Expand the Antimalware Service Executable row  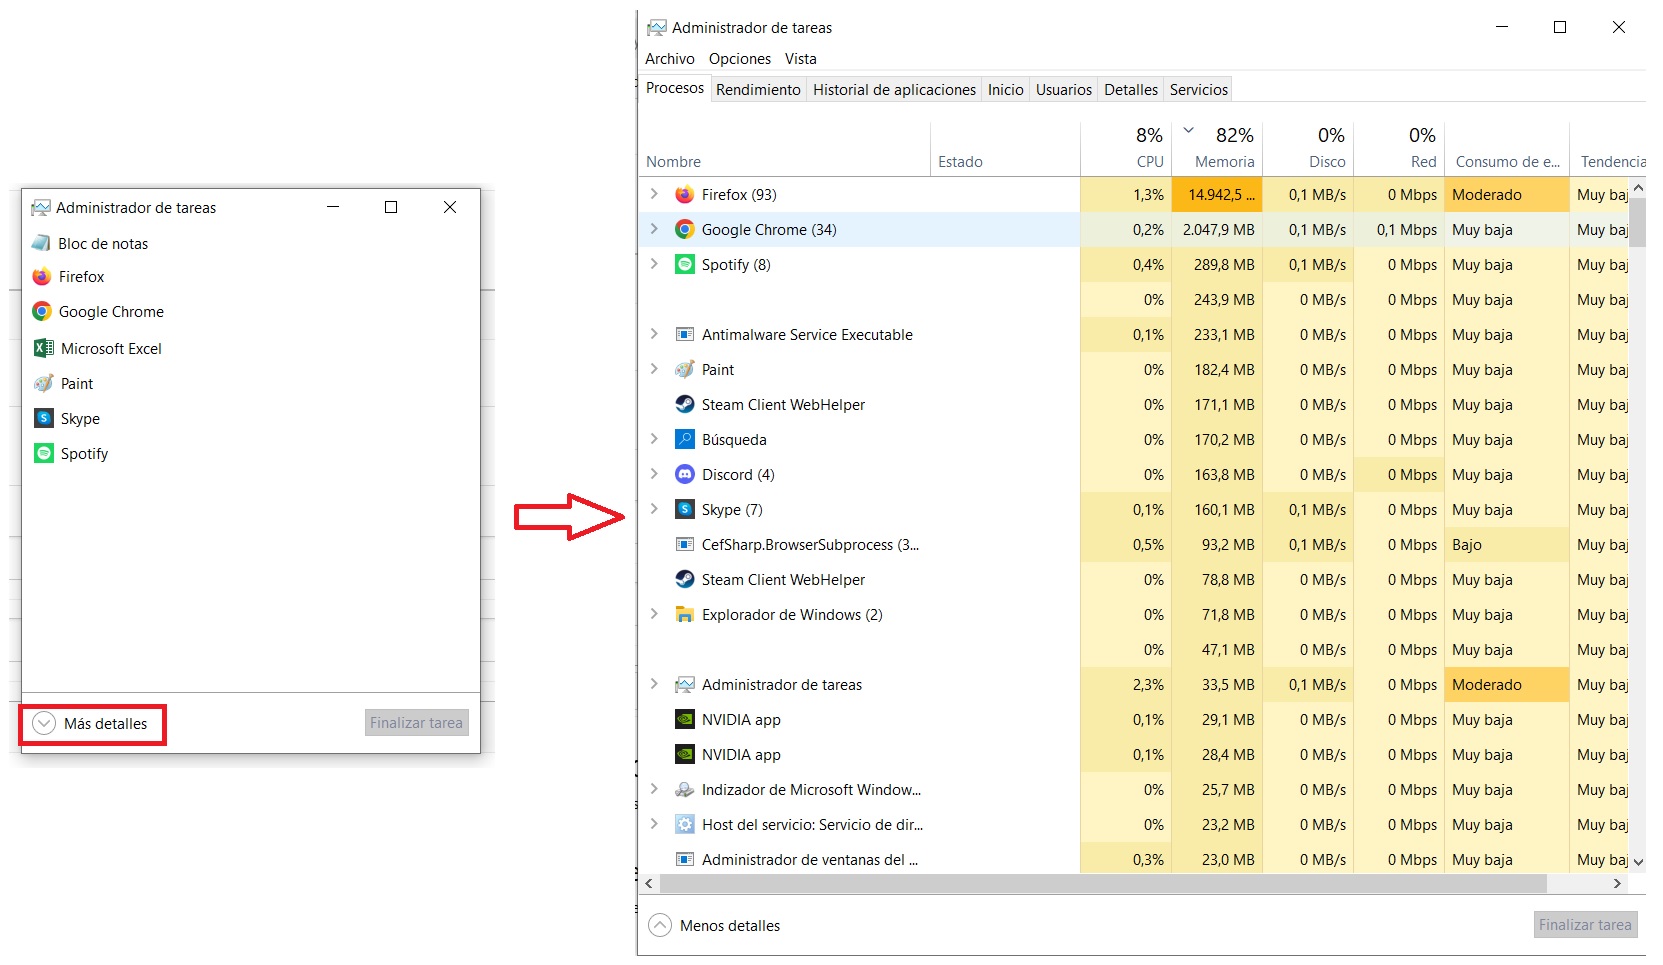[654, 334]
